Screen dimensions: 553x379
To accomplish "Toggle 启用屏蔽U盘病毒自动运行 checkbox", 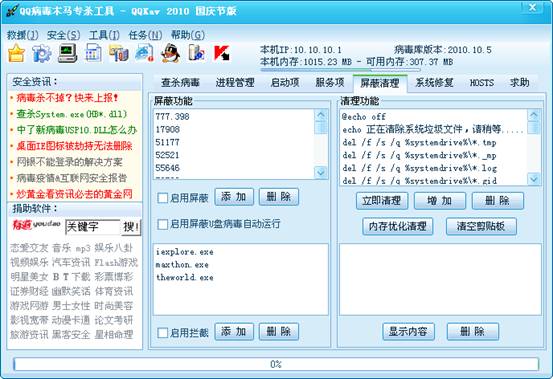I will click(163, 224).
